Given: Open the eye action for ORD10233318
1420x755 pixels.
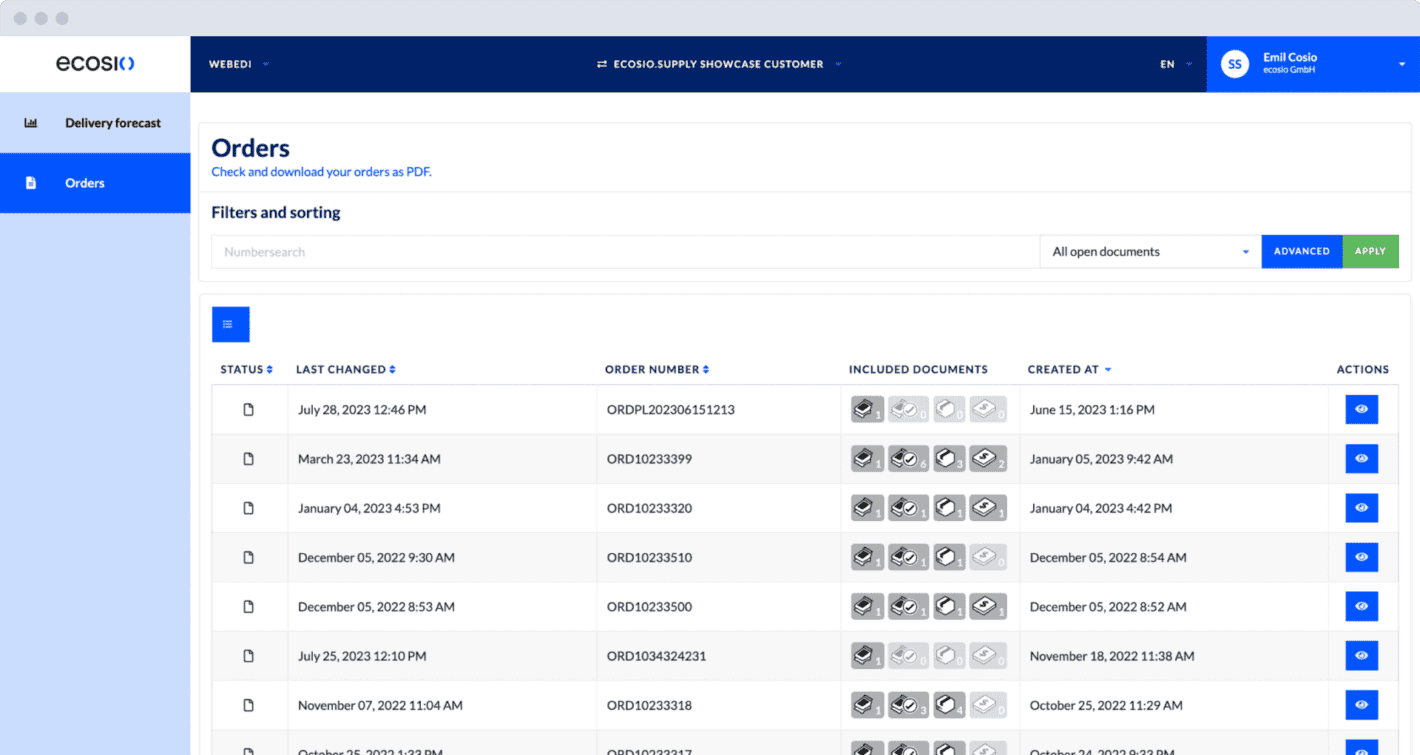Looking at the screenshot, I should click(x=1361, y=704).
